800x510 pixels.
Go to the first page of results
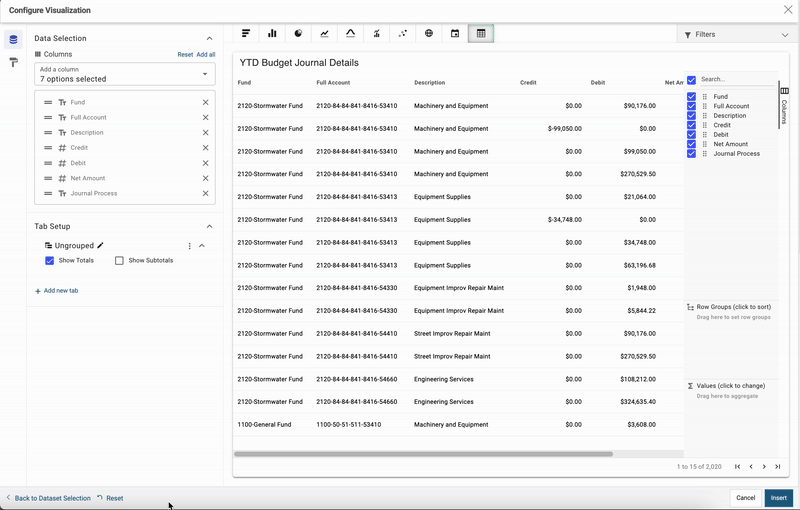737,467
